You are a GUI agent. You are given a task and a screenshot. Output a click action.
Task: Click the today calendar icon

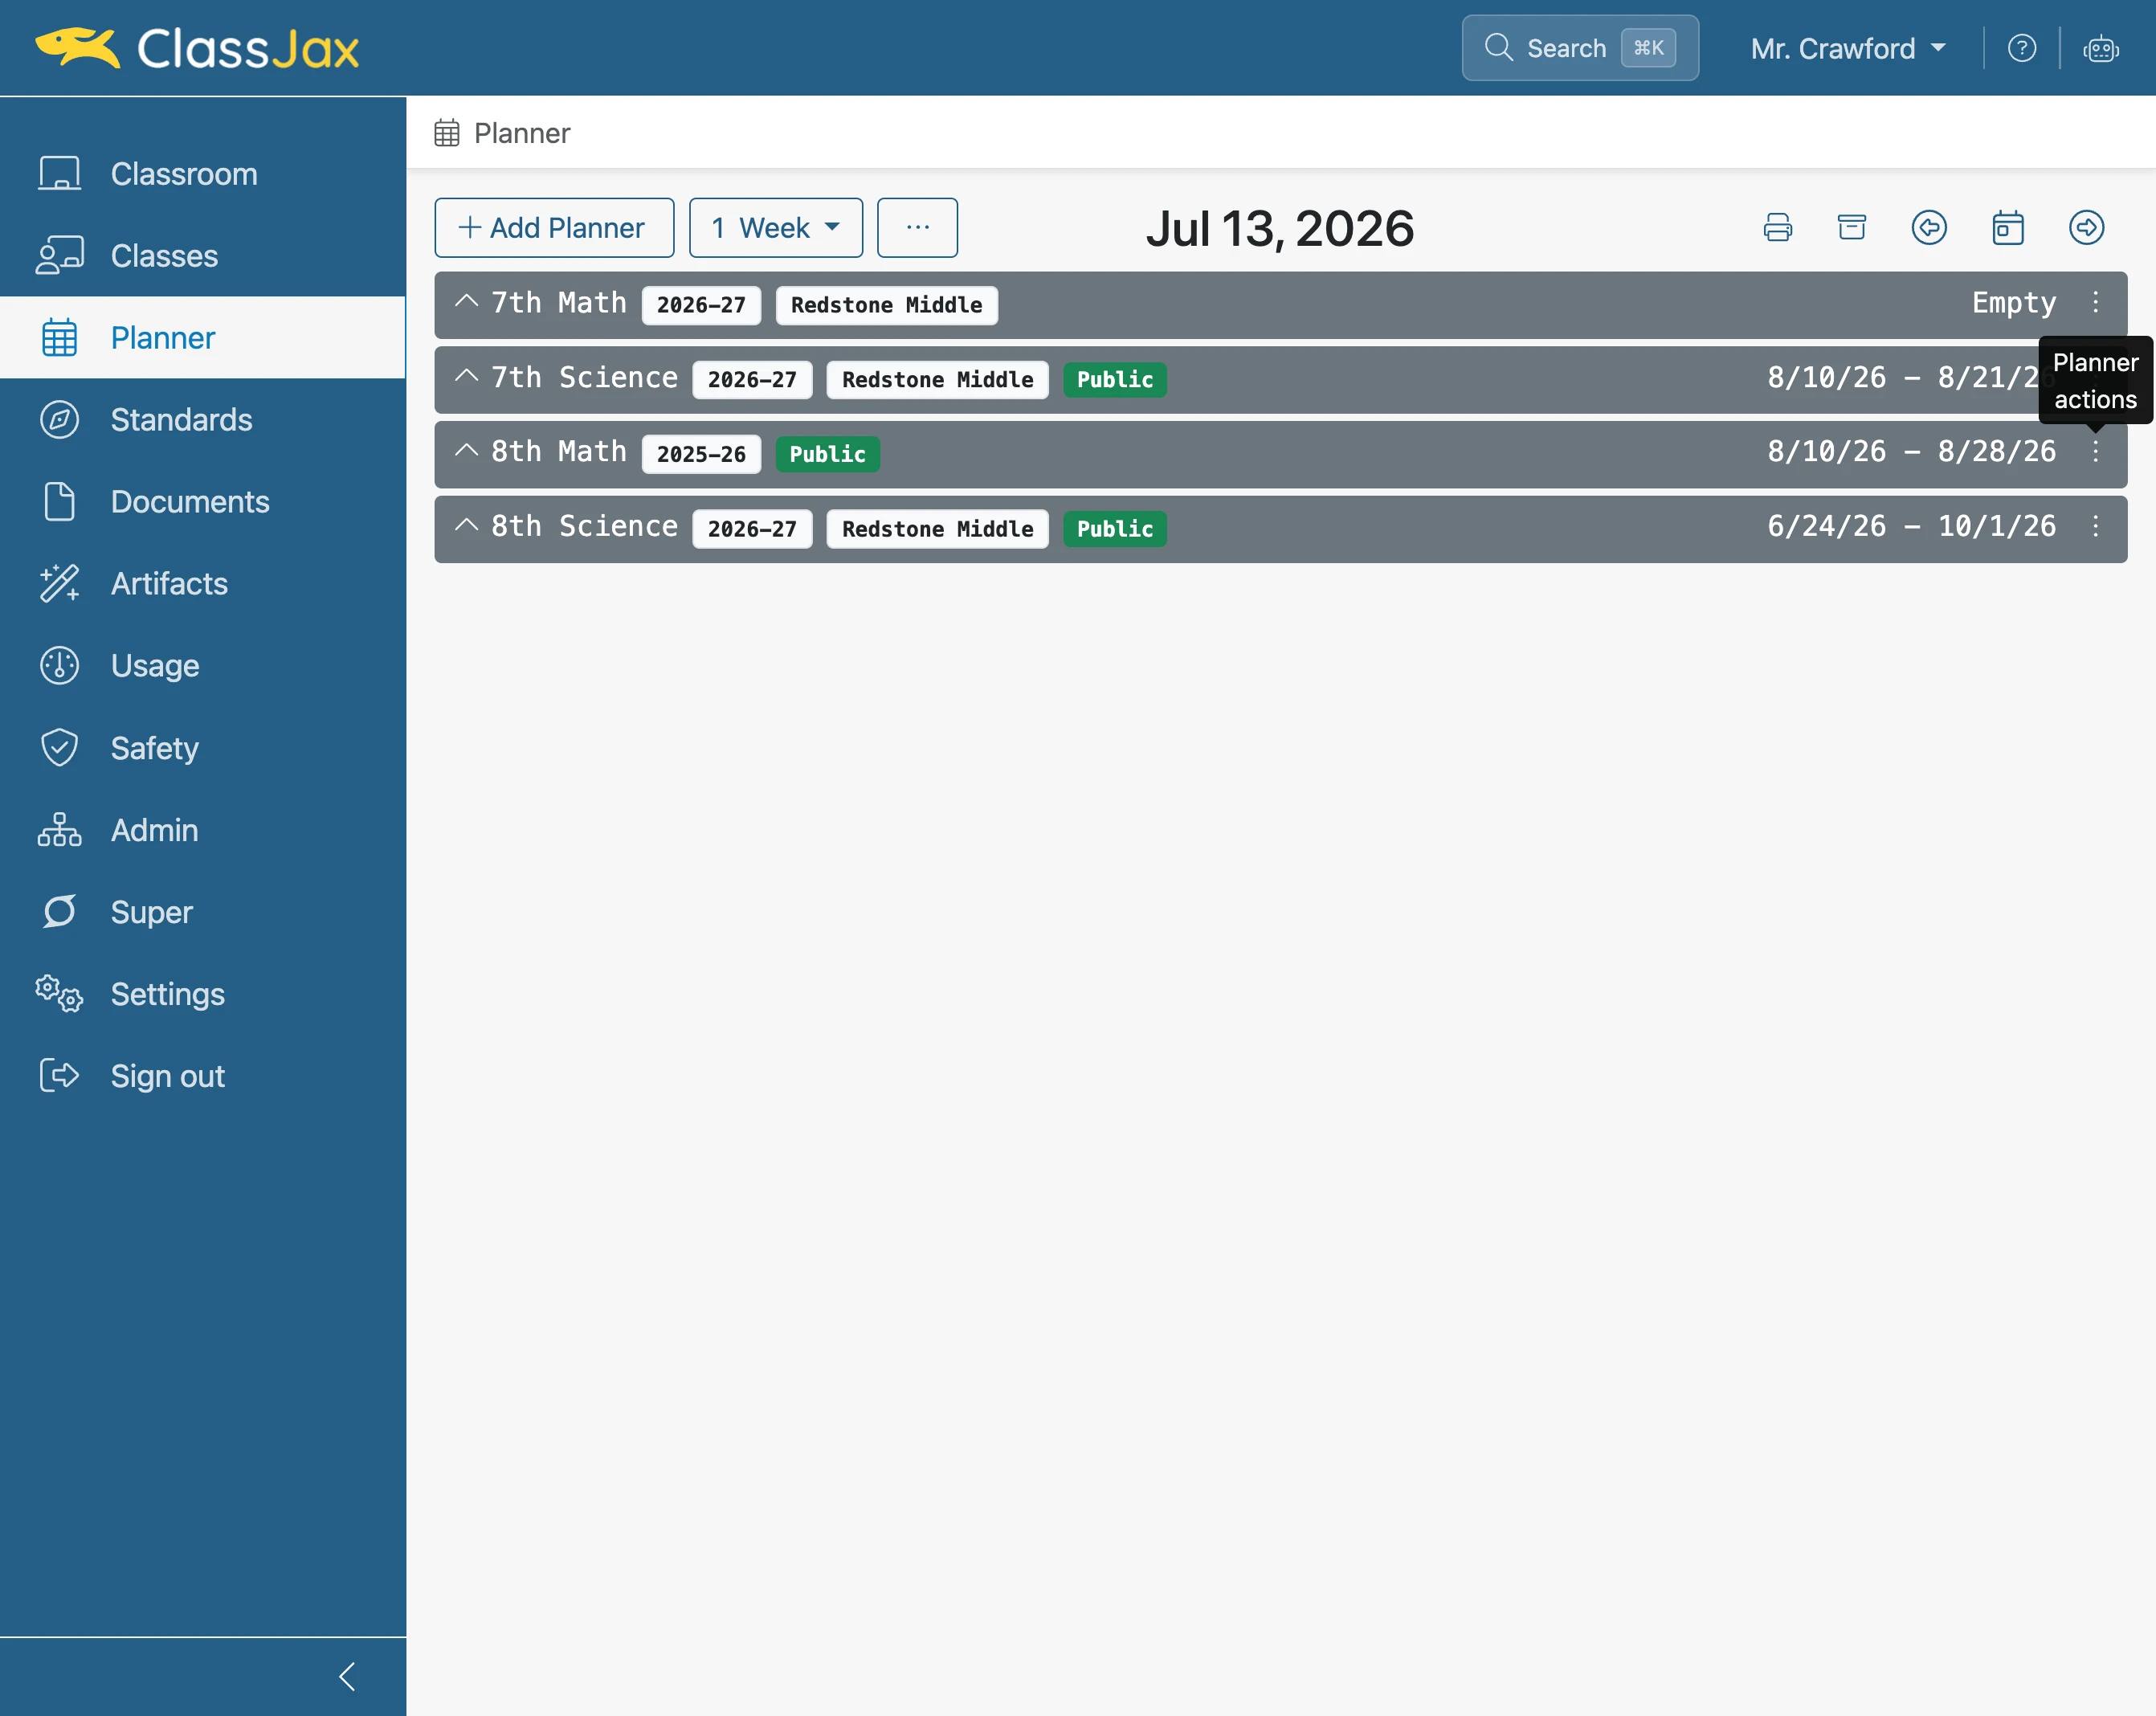point(2008,227)
